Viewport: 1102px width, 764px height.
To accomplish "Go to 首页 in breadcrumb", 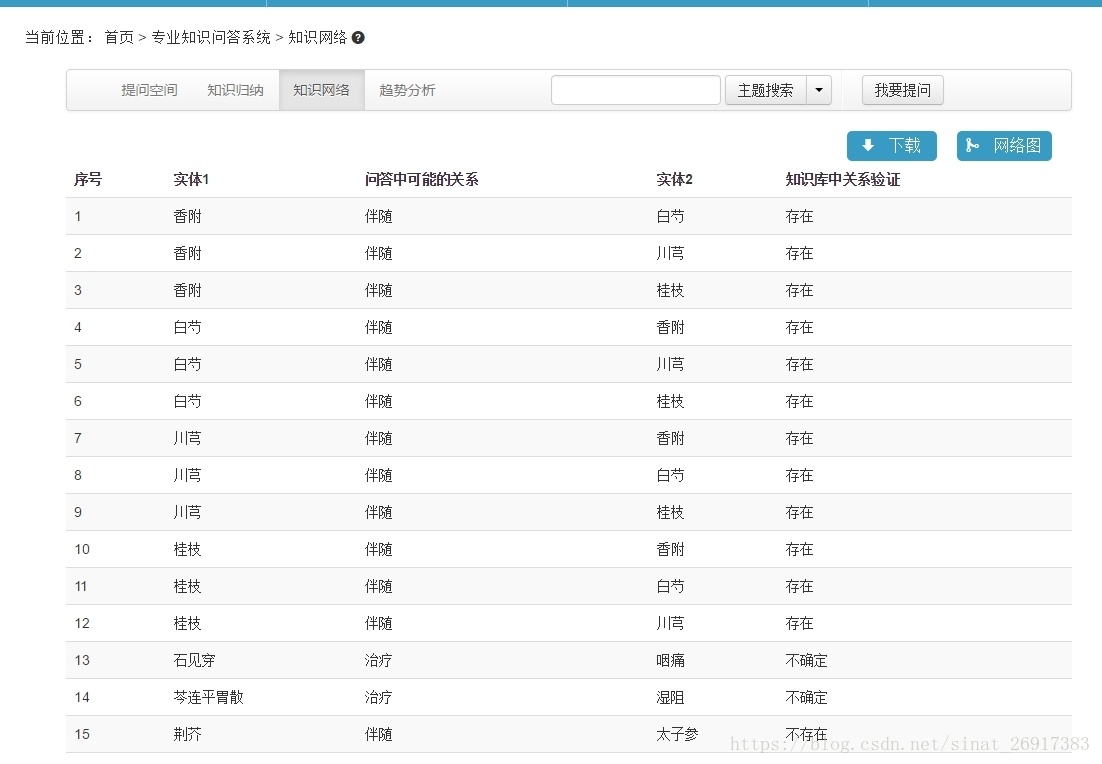I will coord(119,37).
